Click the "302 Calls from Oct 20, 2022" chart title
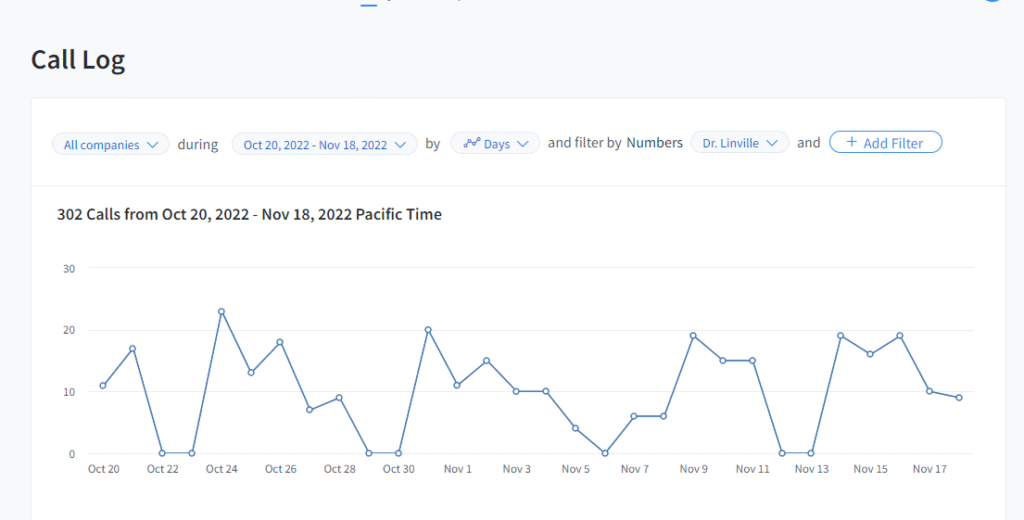This screenshot has height=520, width=1024. click(249, 214)
